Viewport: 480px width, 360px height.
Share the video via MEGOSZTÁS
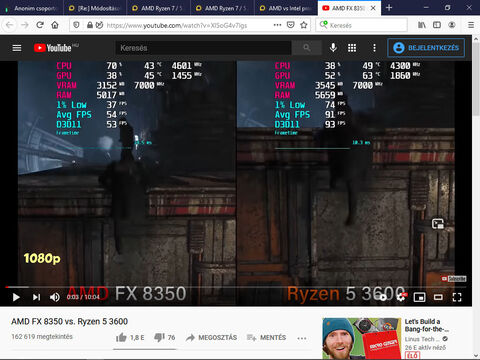point(211,338)
